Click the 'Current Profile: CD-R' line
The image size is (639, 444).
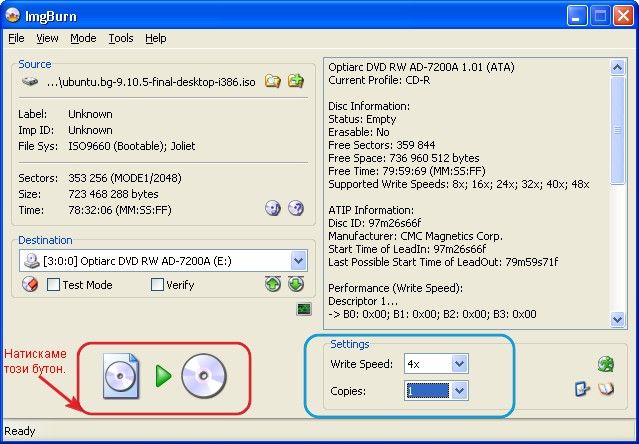pos(379,80)
